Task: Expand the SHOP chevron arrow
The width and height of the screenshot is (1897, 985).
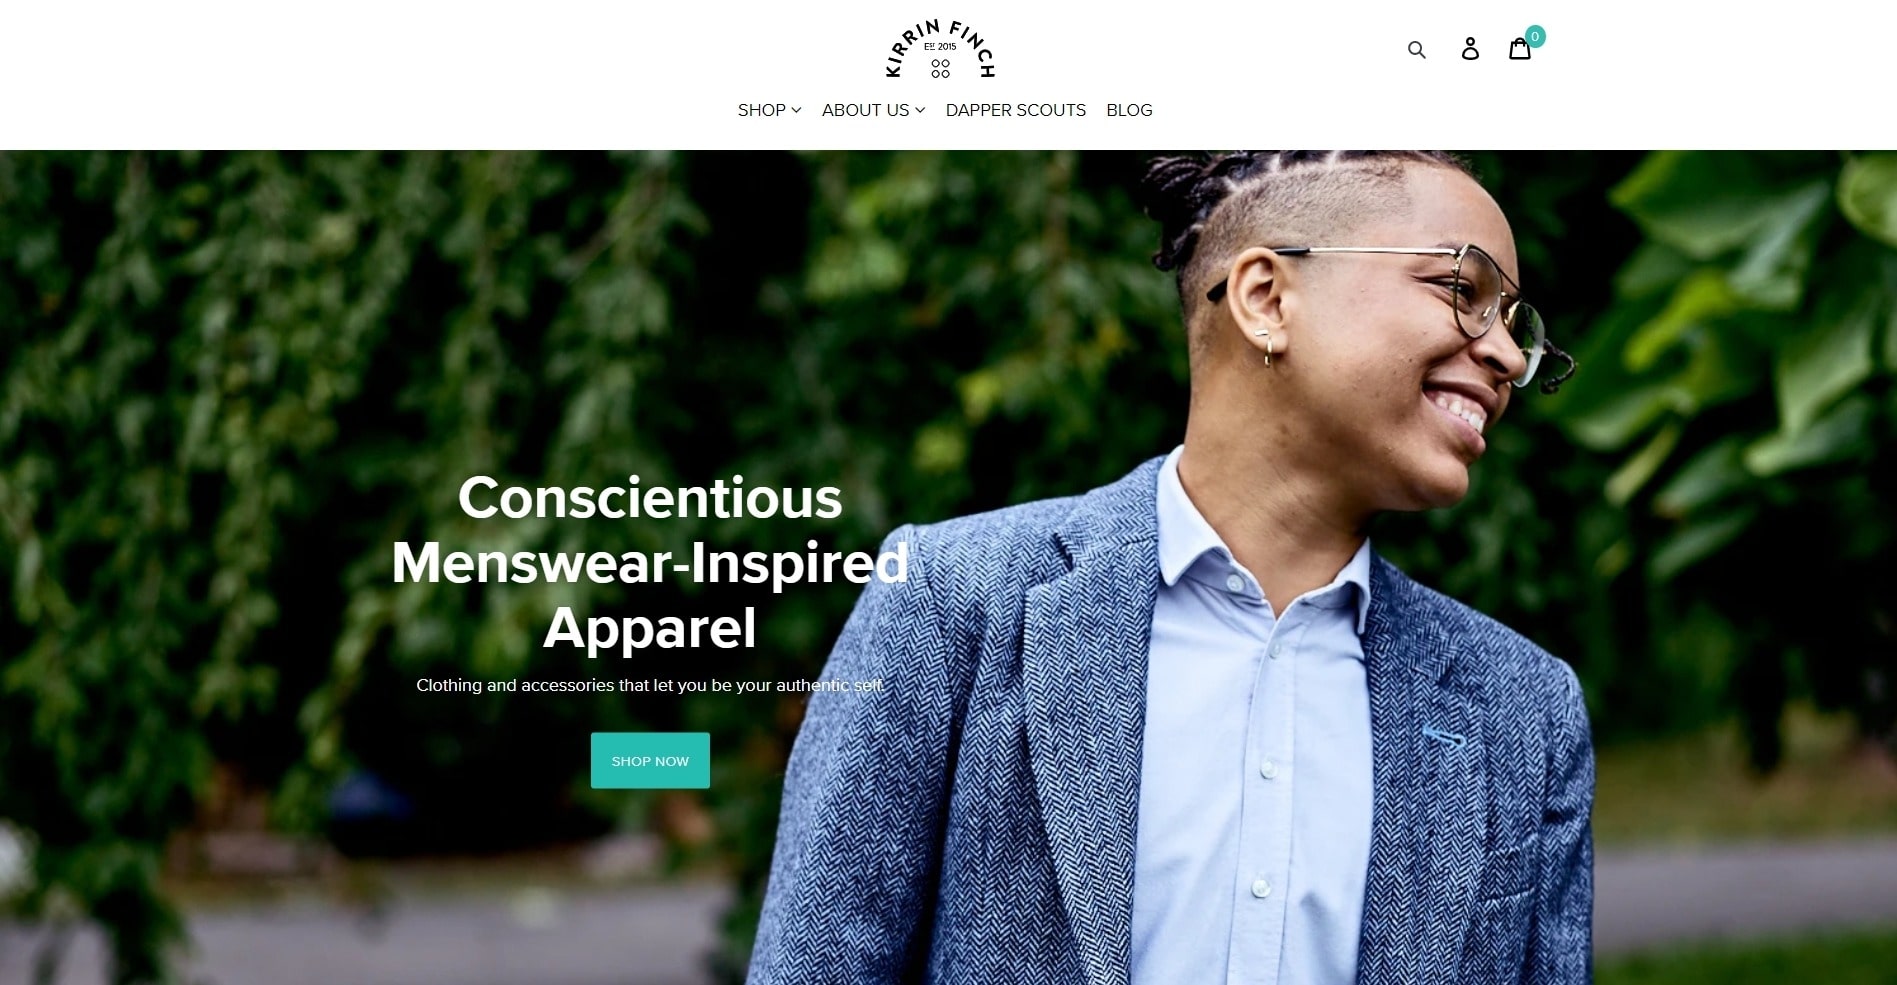Action: point(796,110)
